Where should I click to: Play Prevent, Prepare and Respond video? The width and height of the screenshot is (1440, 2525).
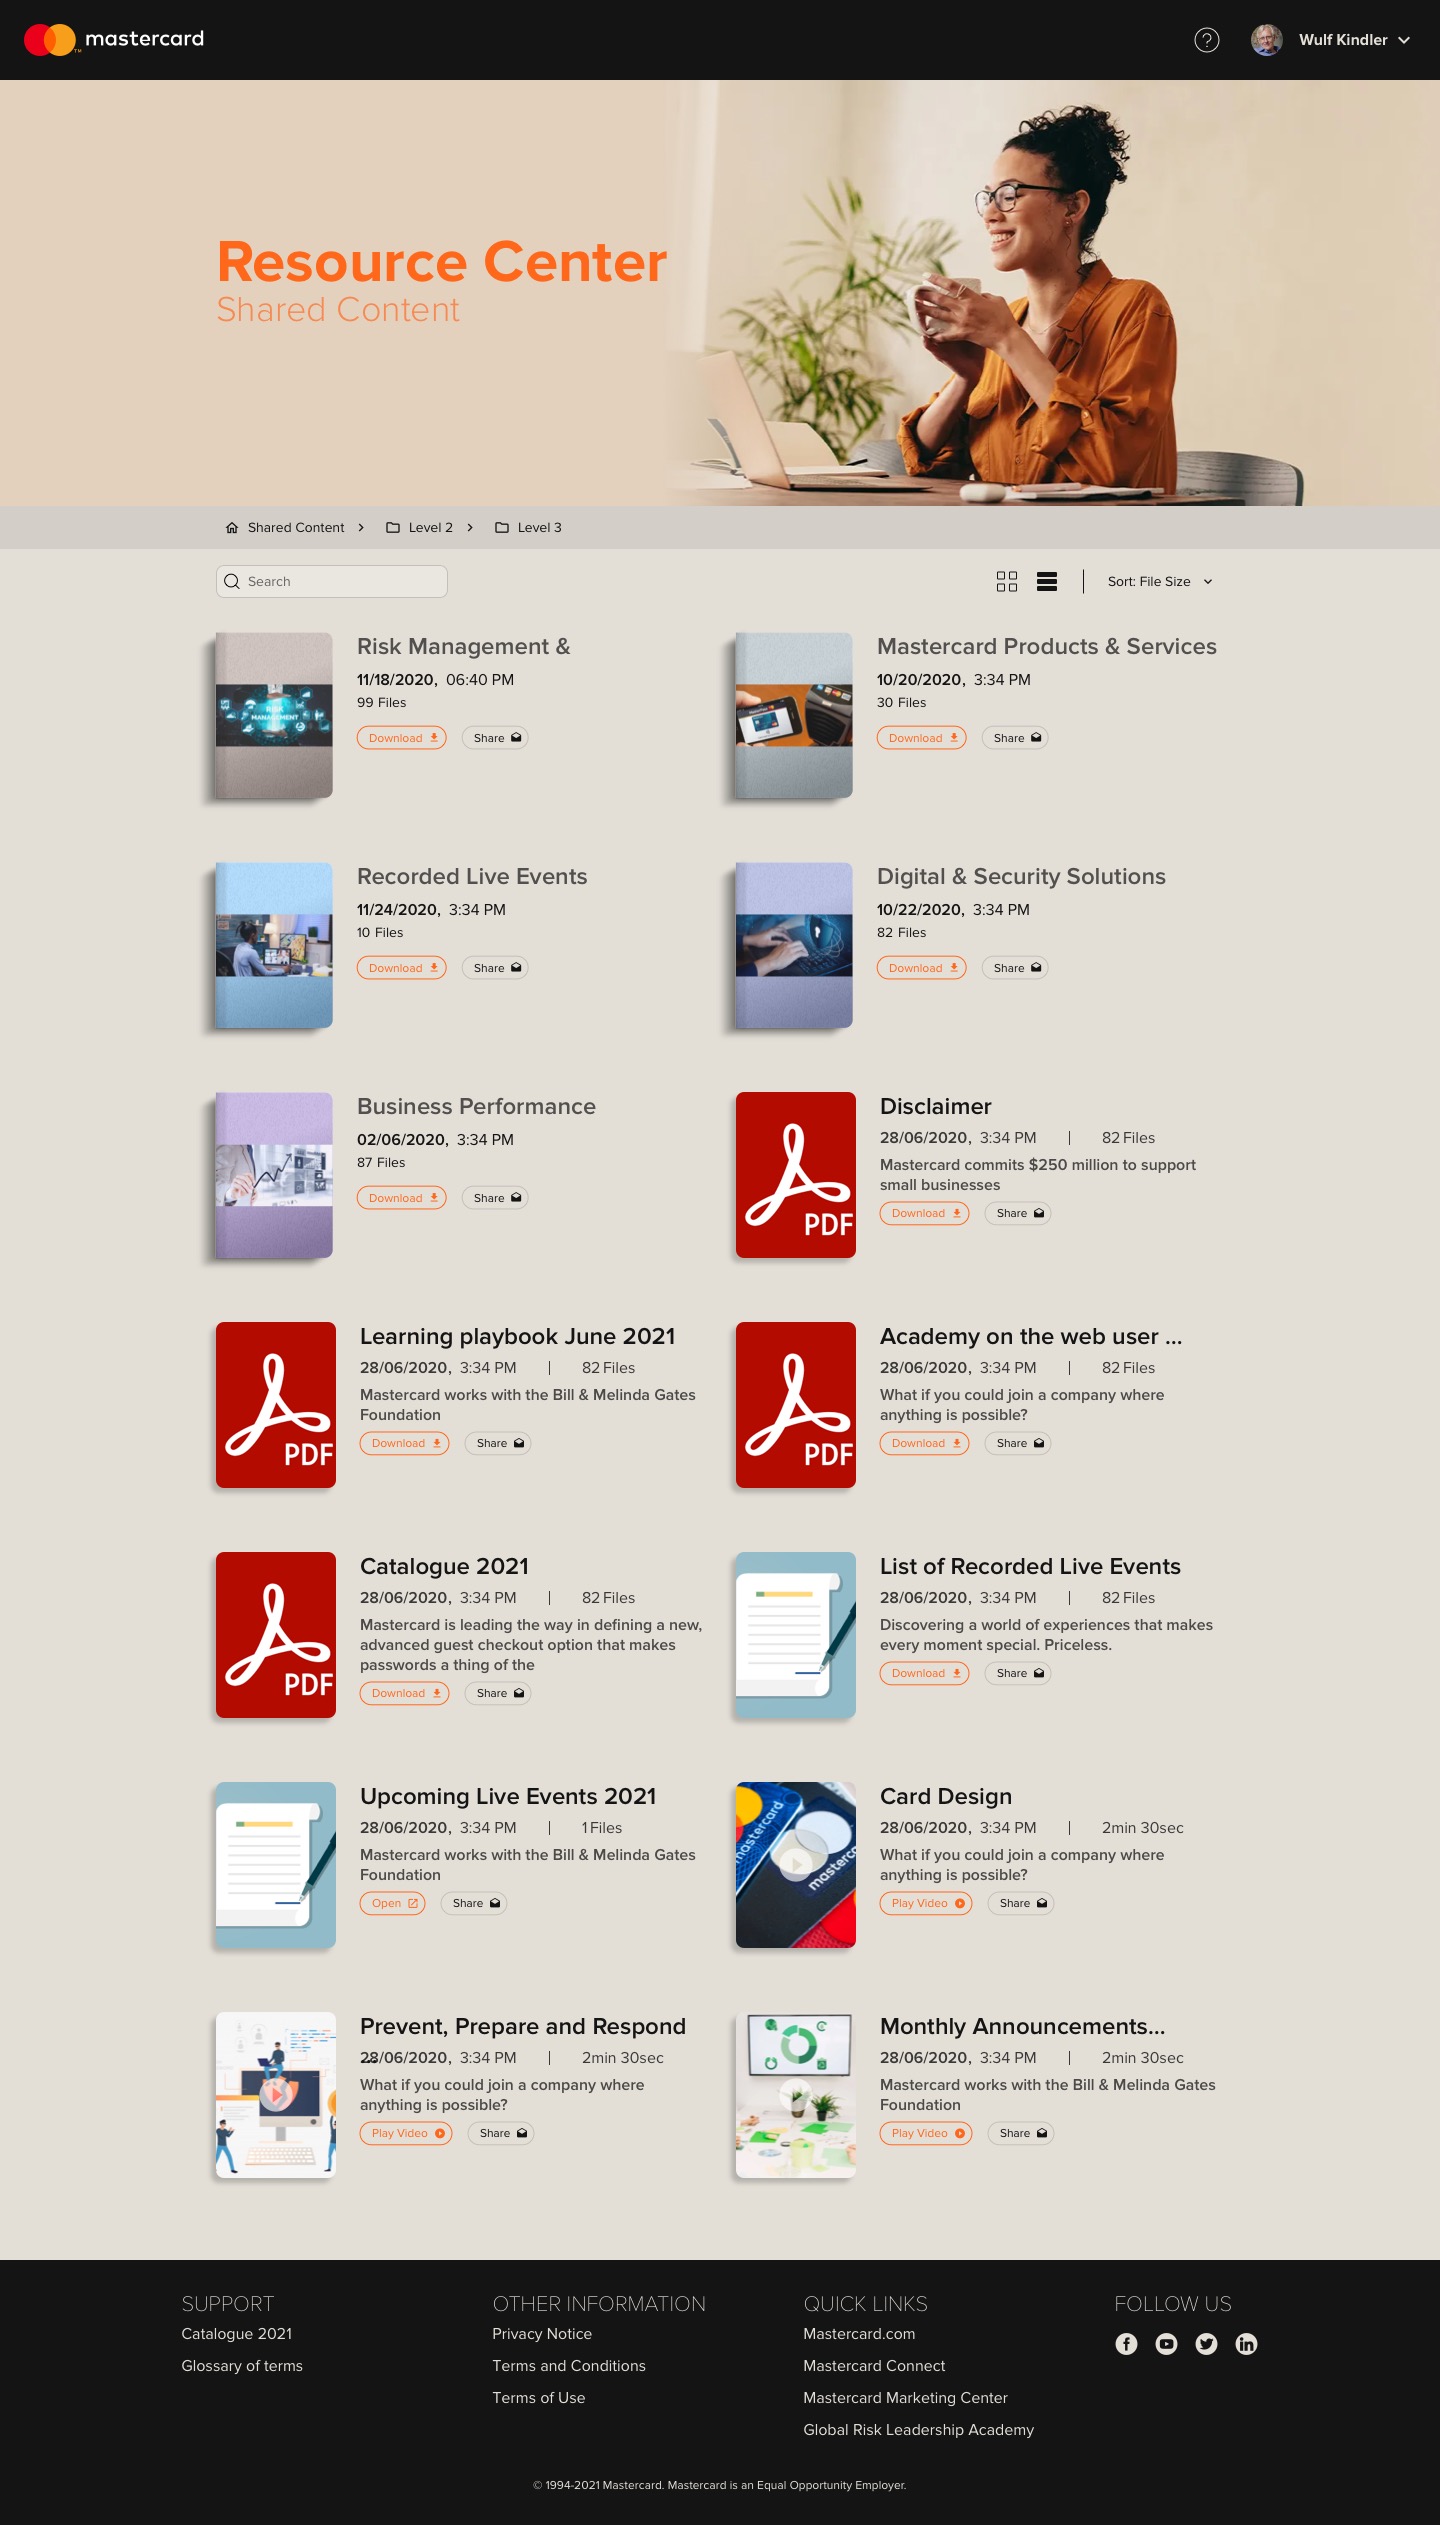(x=406, y=2133)
